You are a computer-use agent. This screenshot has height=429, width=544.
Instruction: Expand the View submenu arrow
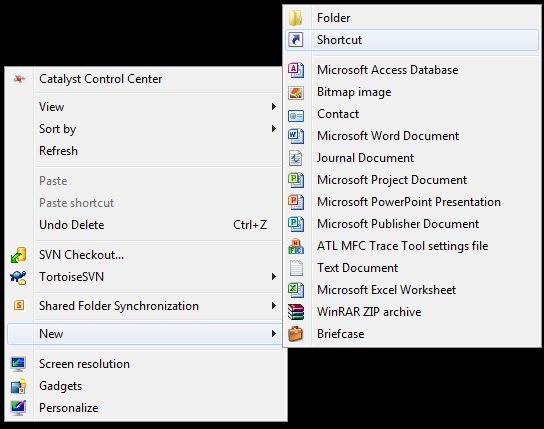click(x=274, y=107)
